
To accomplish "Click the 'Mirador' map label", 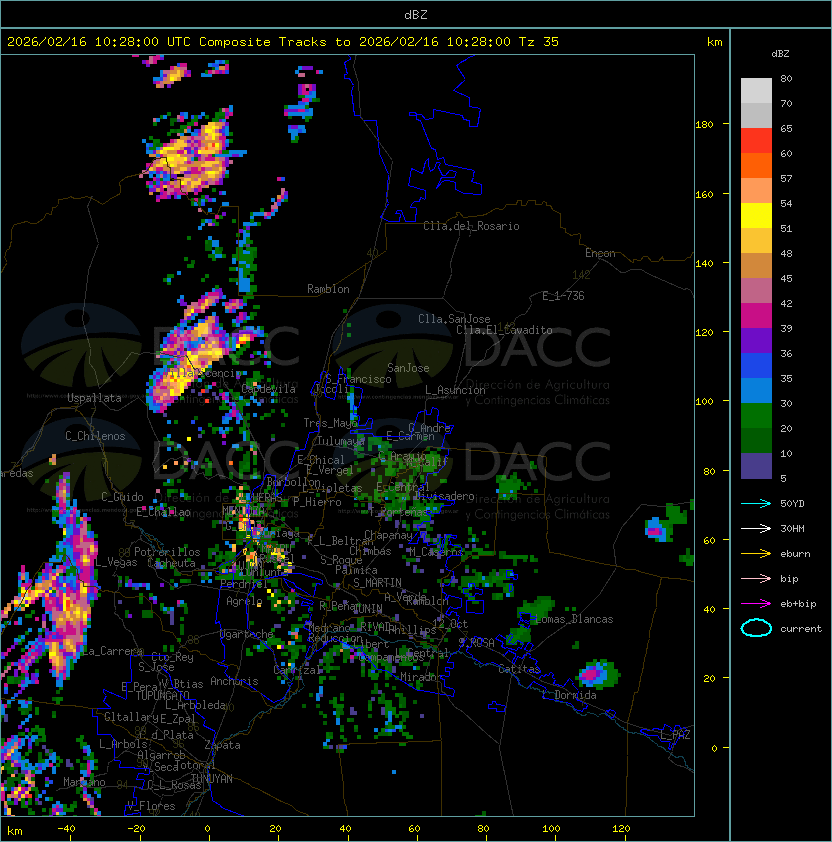I will 421,677.
